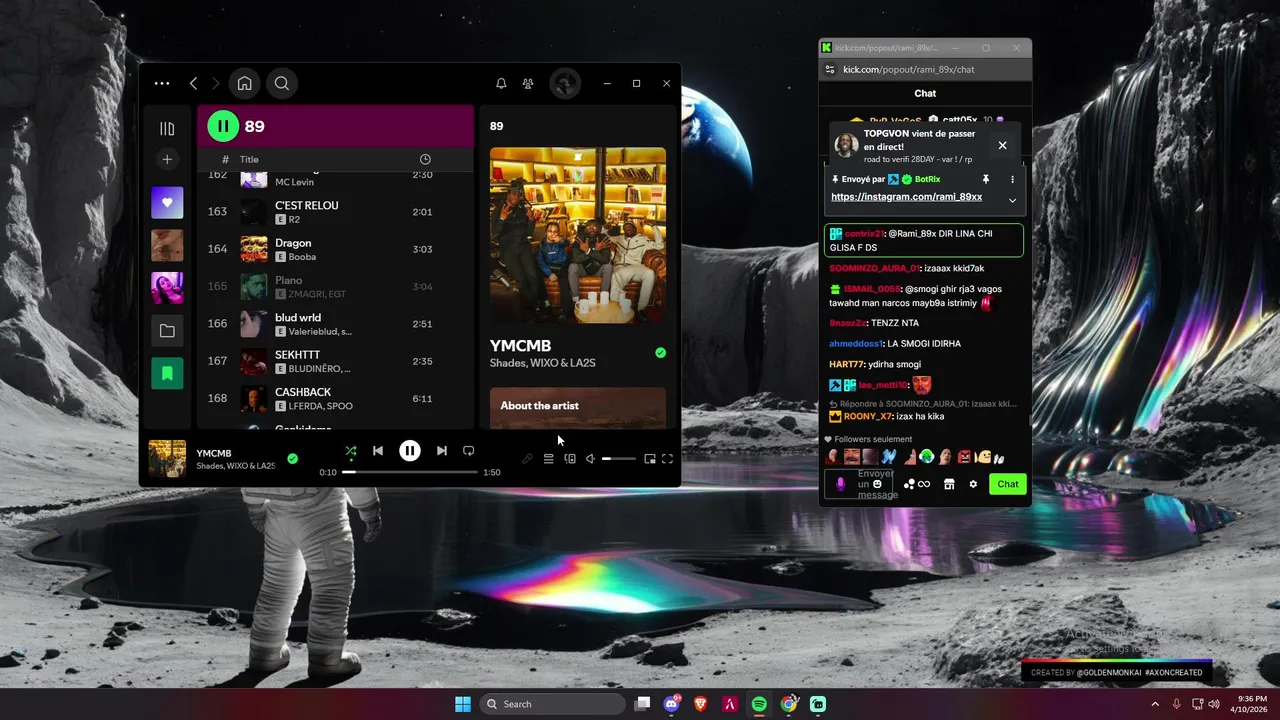The height and width of the screenshot is (720, 1280).
Task: Click Kick popout address bar URL
Action: 908,69
